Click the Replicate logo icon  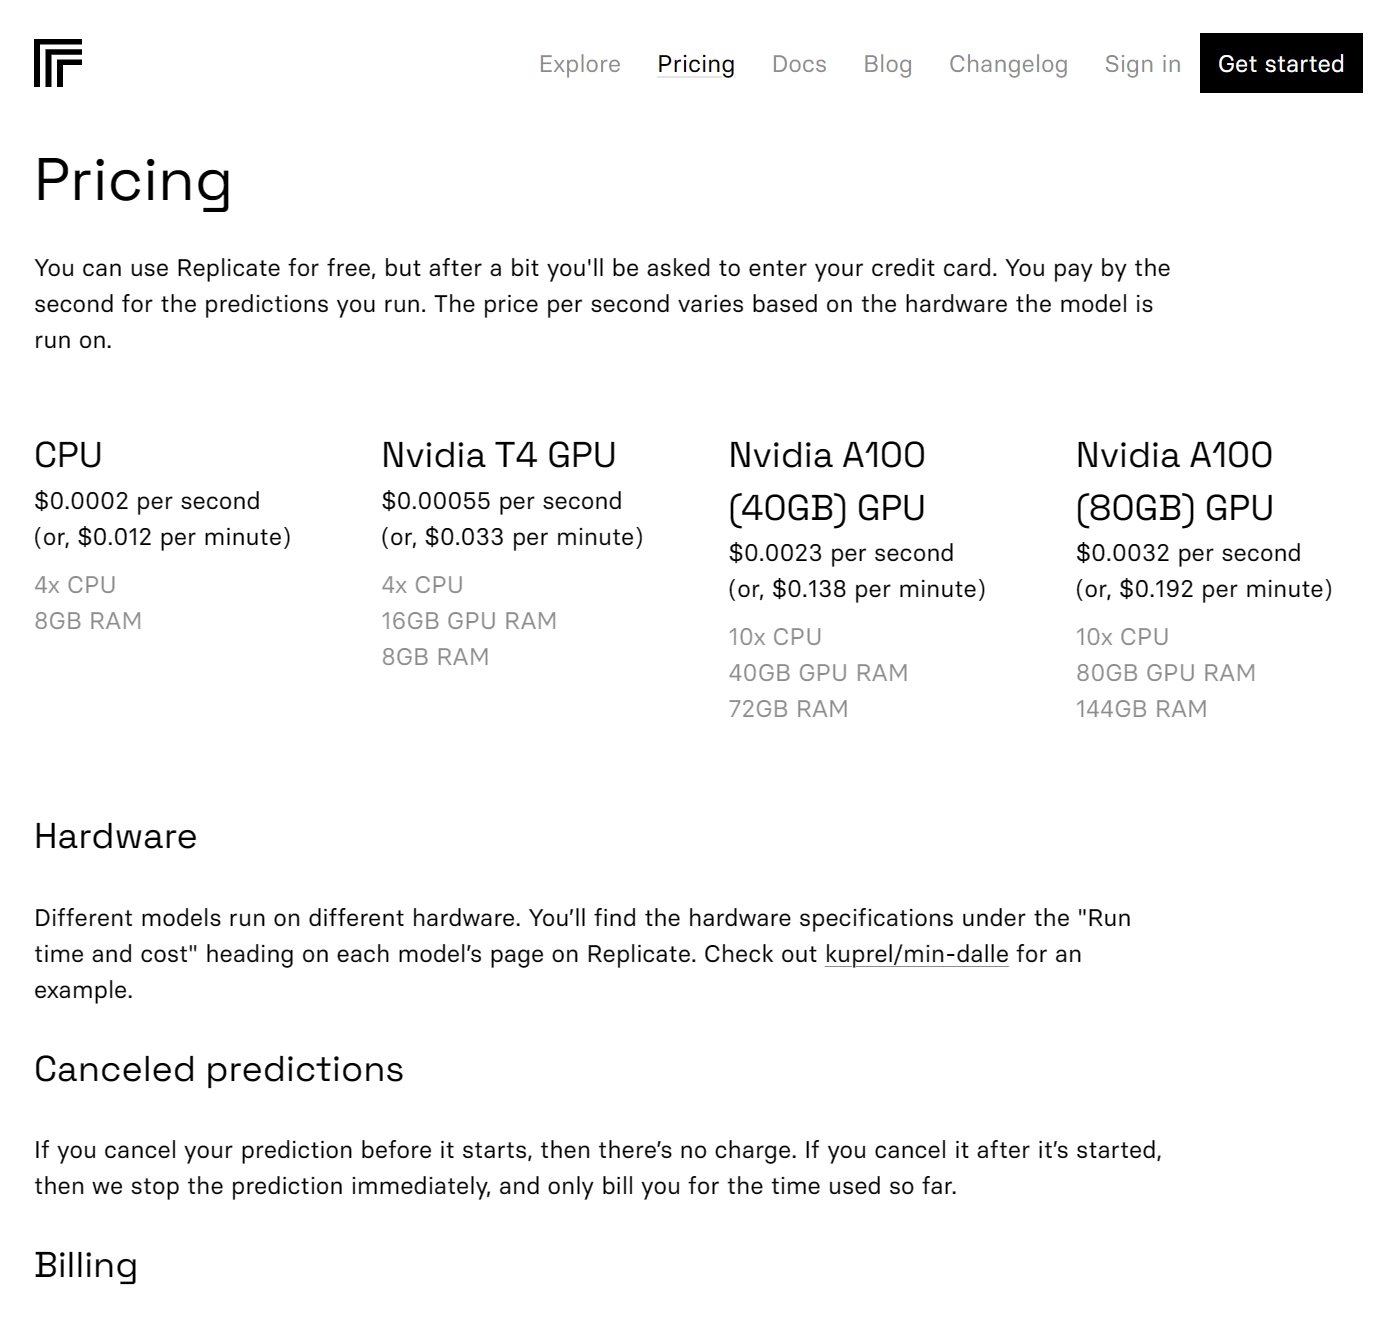click(x=58, y=63)
